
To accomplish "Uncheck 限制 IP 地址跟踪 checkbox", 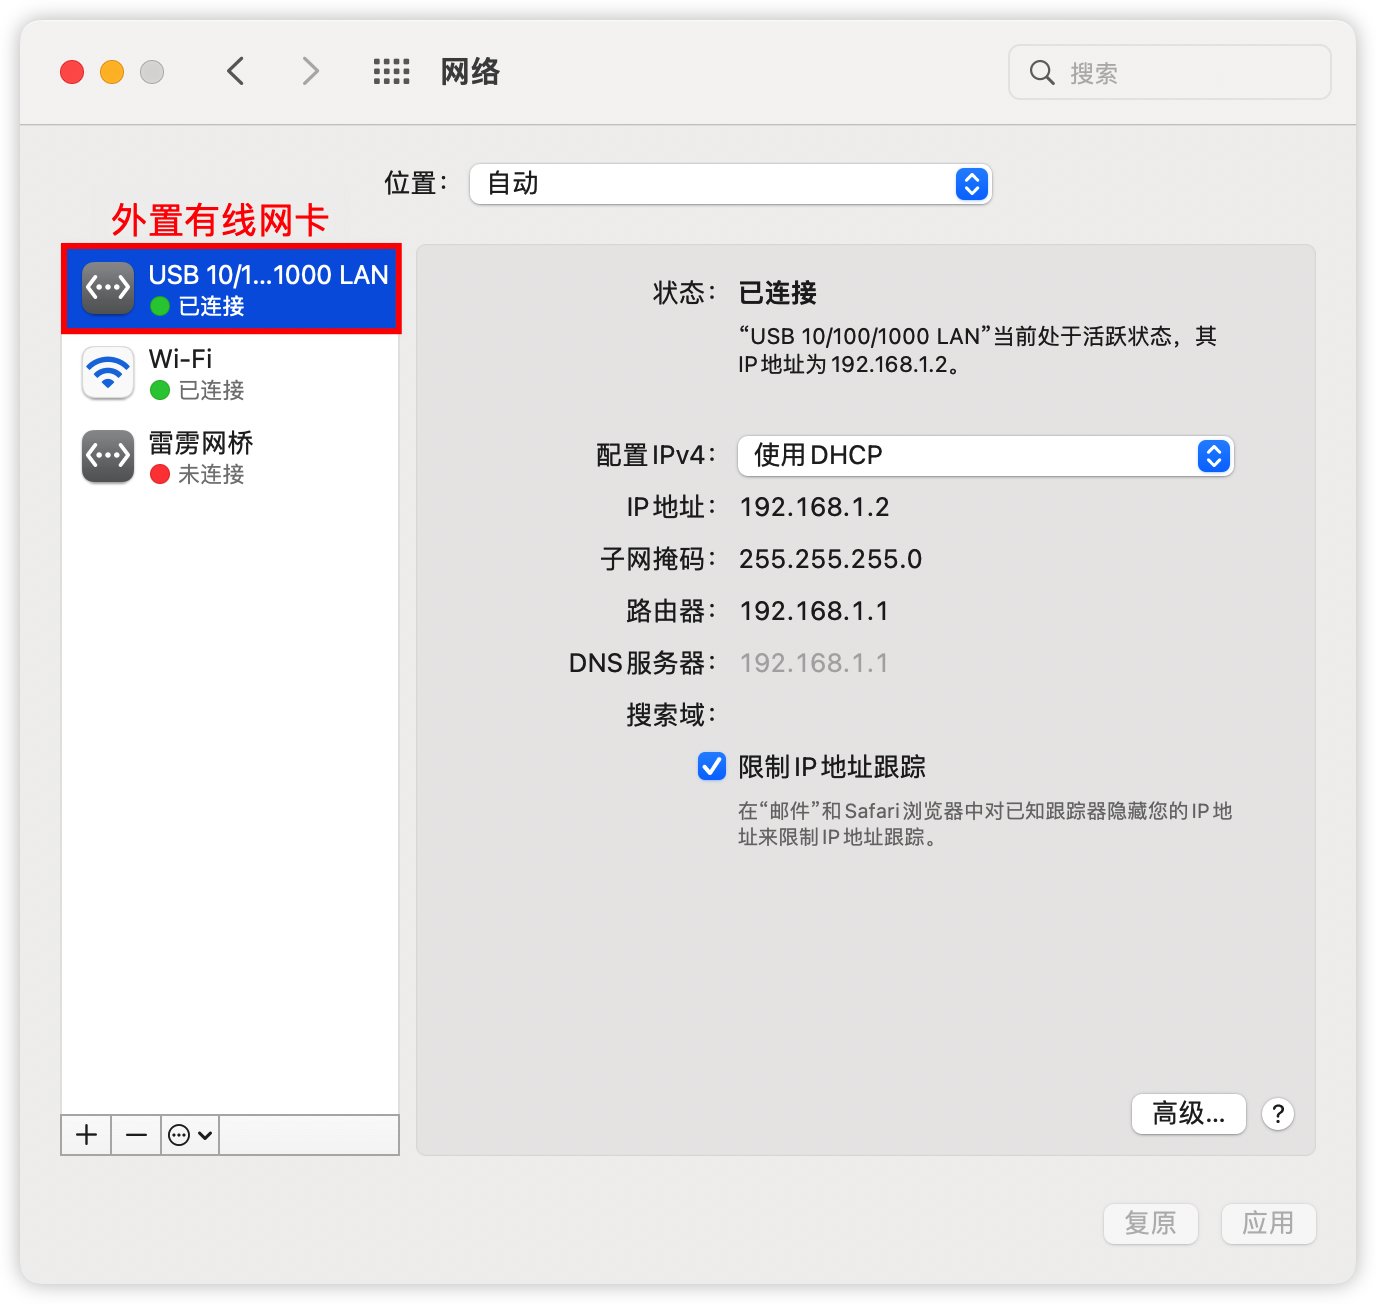I will click(x=711, y=767).
